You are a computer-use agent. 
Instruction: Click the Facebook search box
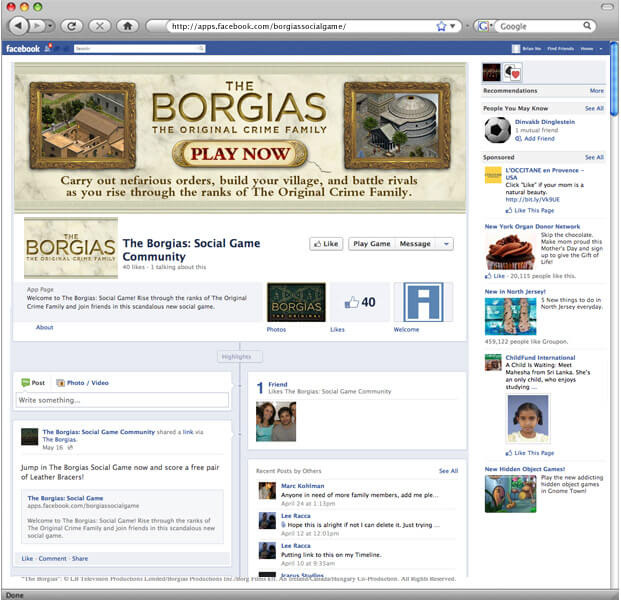(x=139, y=48)
